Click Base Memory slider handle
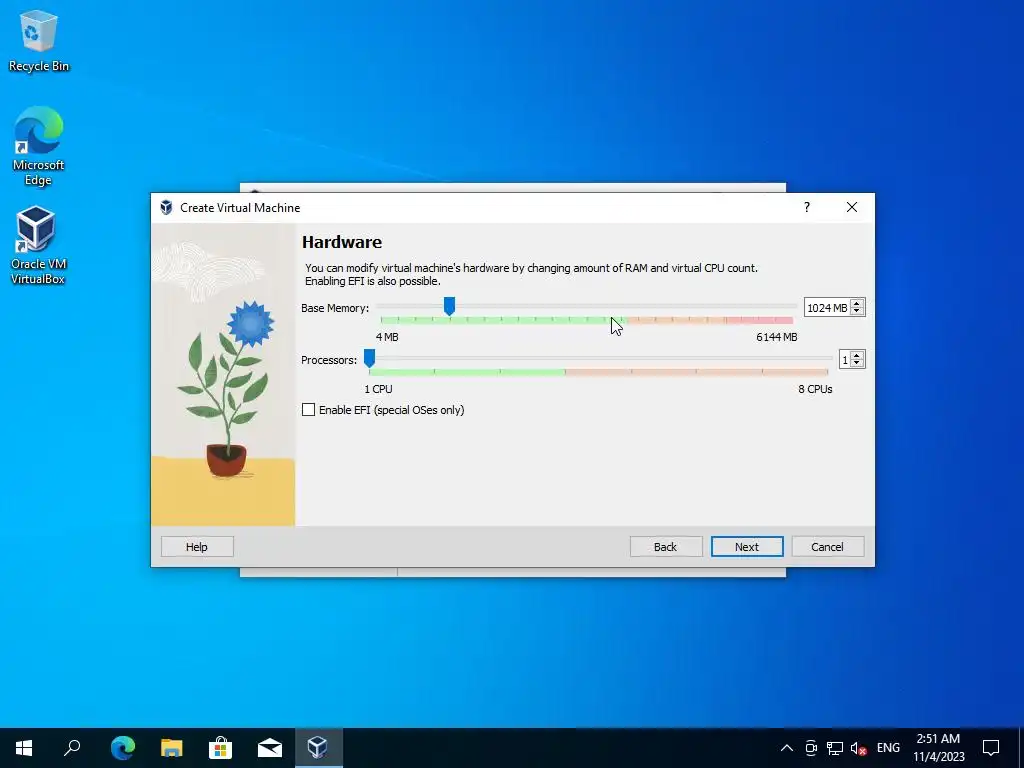The width and height of the screenshot is (1024, 768). point(449,306)
